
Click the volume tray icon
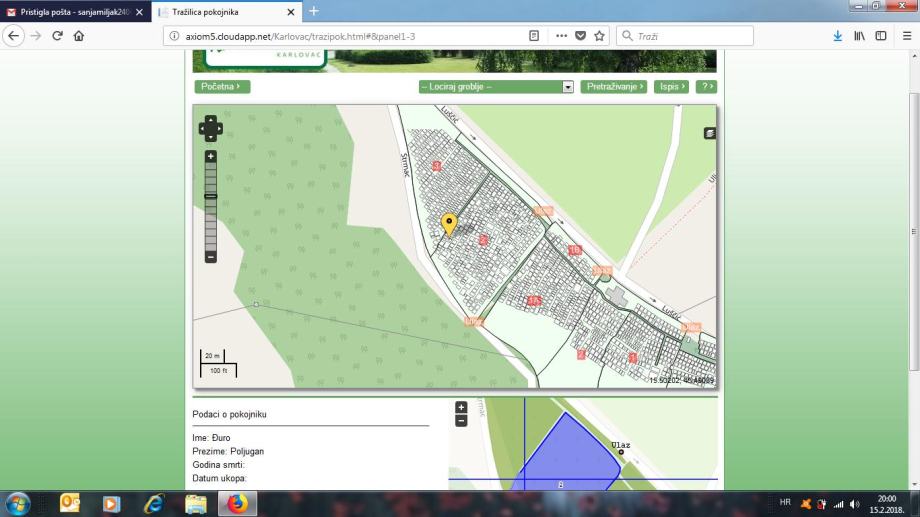(x=854, y=504)
